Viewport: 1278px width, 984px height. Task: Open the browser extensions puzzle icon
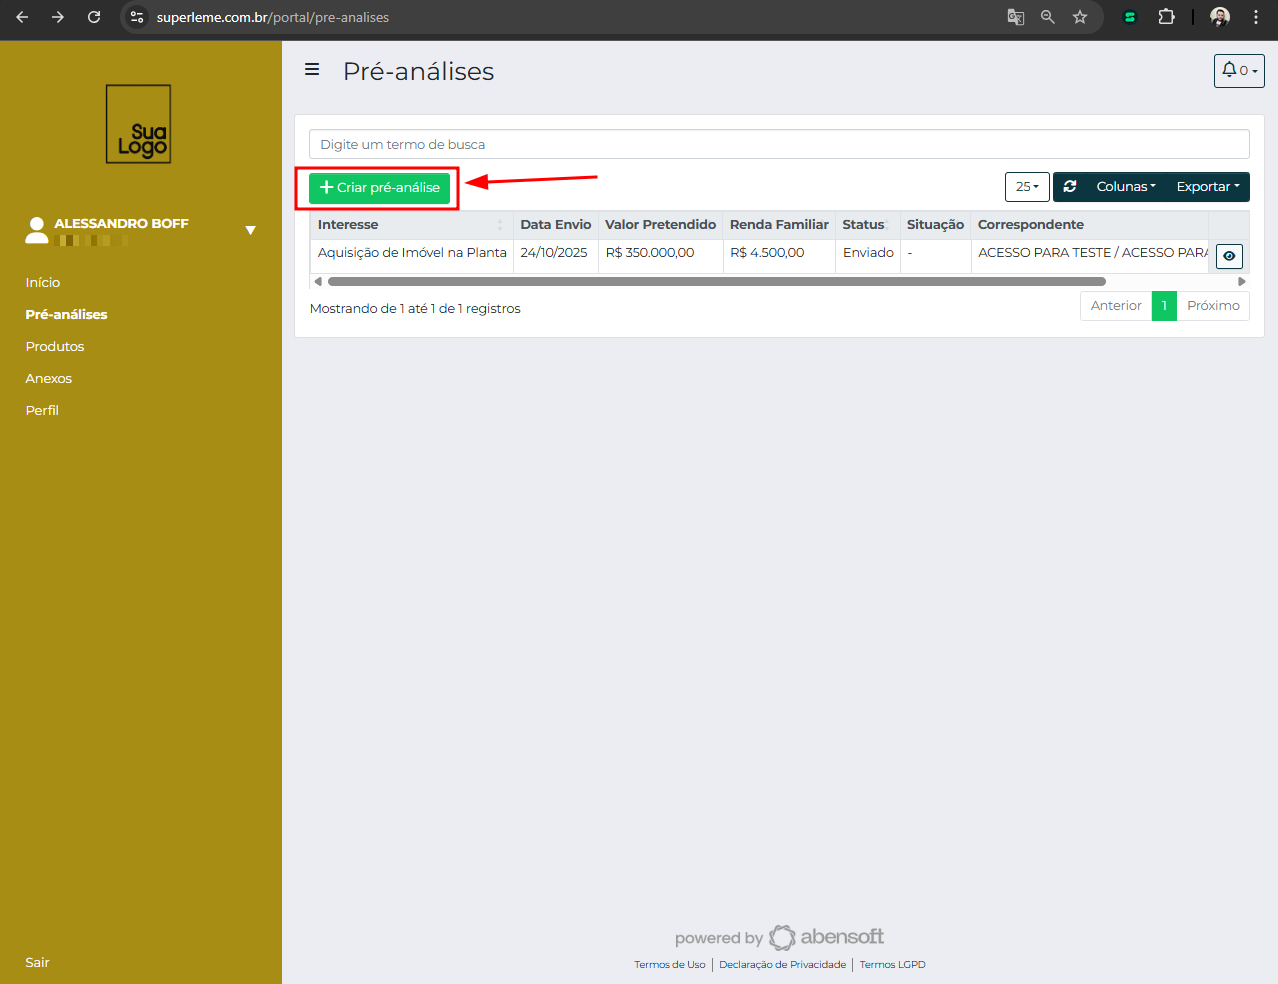pyautogui.click(x=1166, y=17)
